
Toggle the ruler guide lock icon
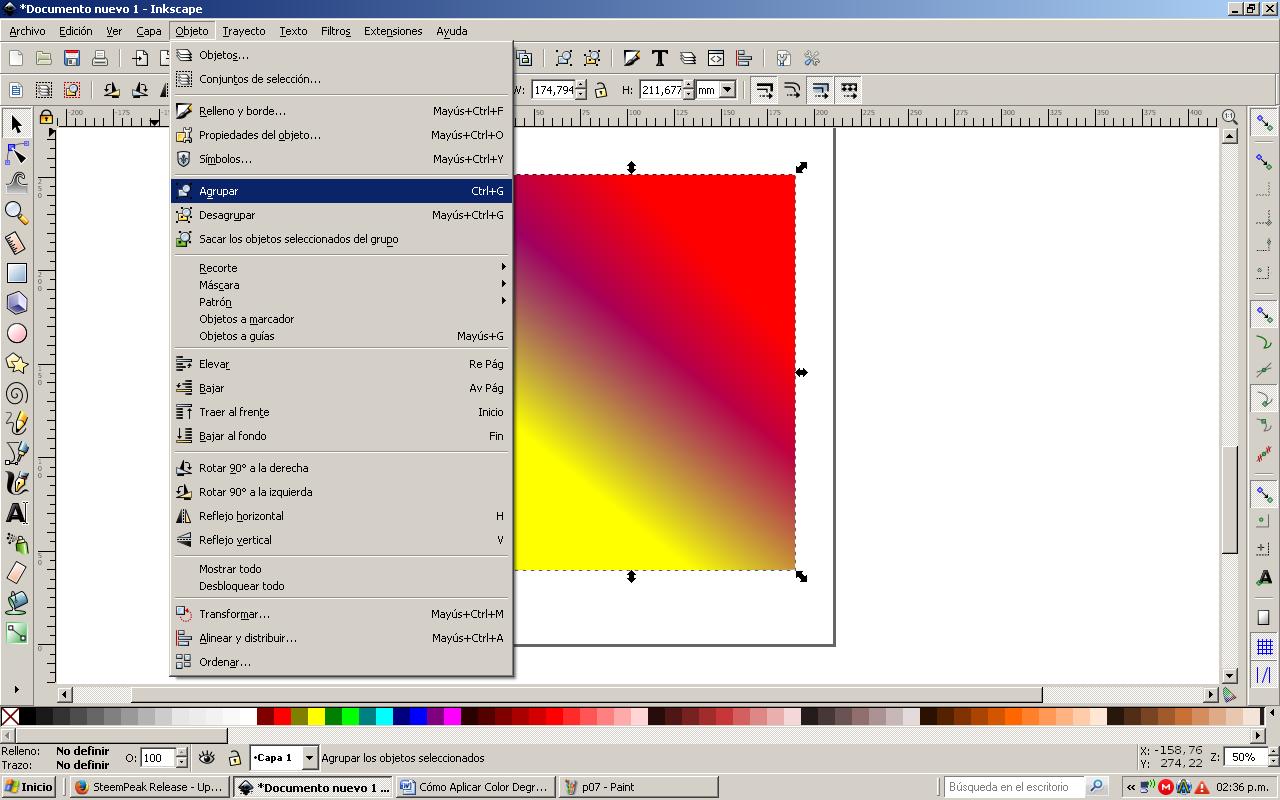click(x=46, y=117)
